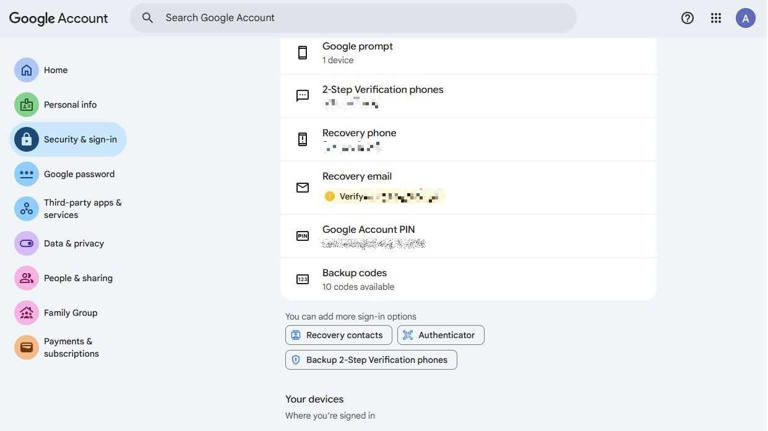
Task: Open 2-Step Verification phones row
Action: point(468,96)
